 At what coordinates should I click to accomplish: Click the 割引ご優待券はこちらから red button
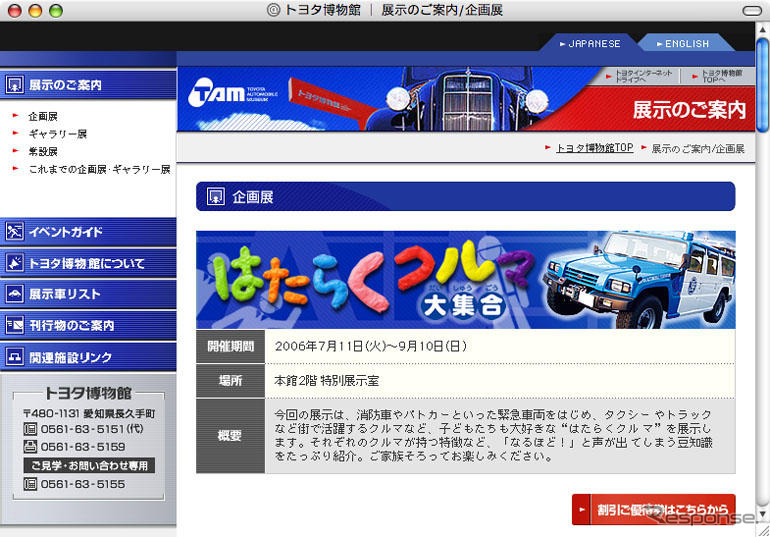(654, 510)
